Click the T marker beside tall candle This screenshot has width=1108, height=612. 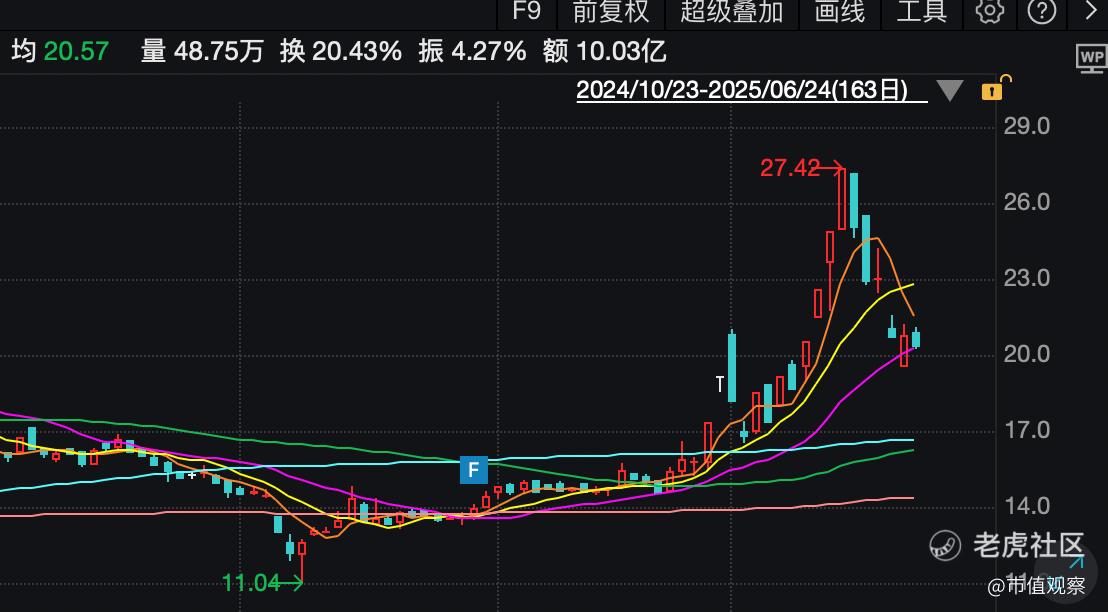[719, 384]
